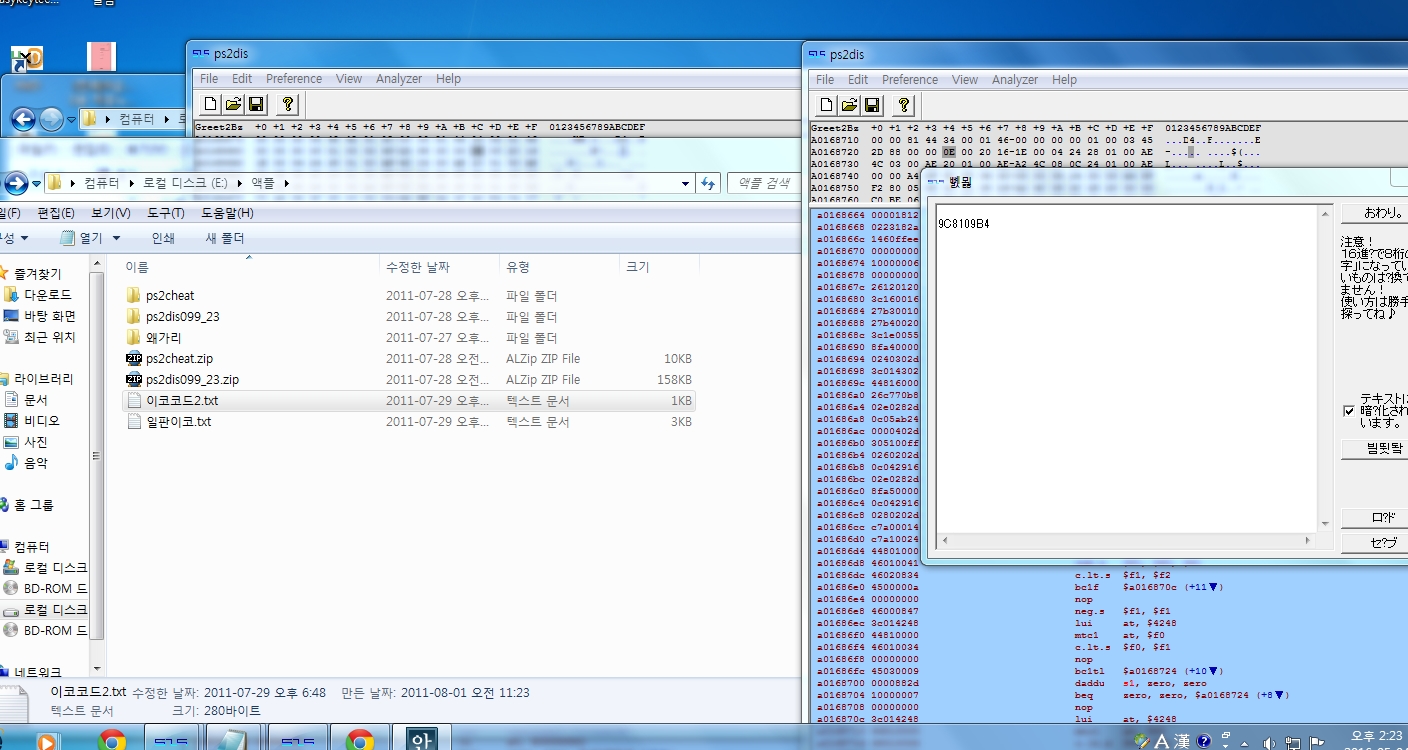The width and height of the screenshot is (1408, 750).
Task: Click the Help question mark icon in right ps2dis
Action: 903,105
